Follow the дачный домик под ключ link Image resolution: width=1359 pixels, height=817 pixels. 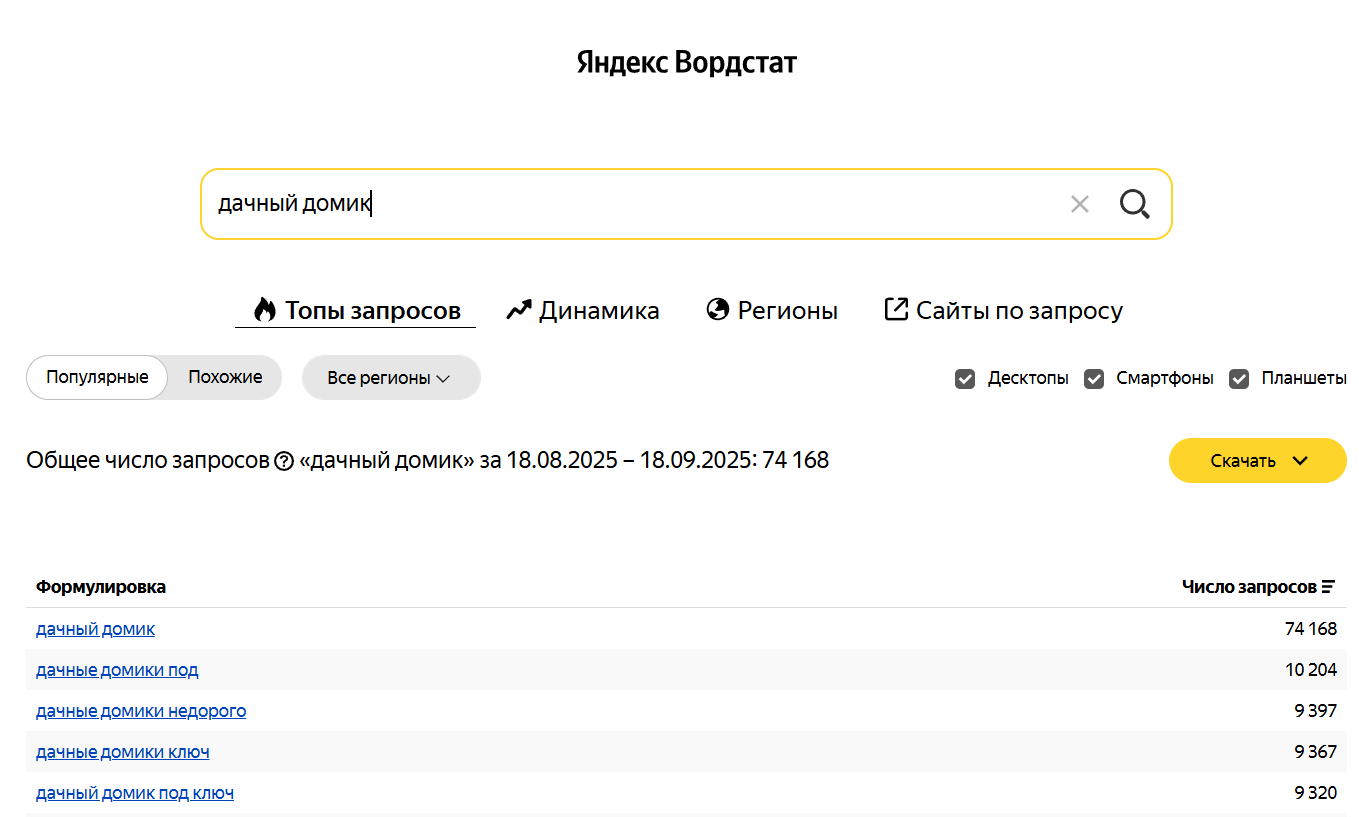coord(135,793)
